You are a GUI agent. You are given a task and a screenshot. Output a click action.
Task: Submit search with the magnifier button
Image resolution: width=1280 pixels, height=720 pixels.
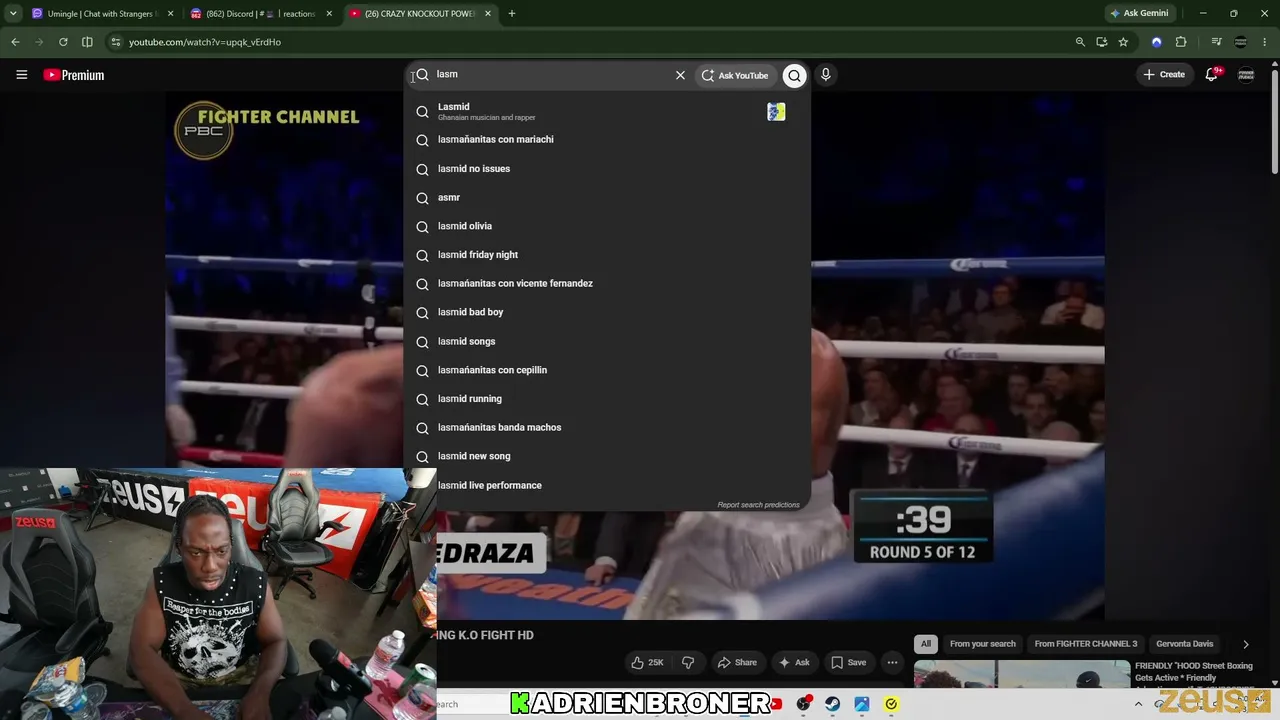(x=794, y=75)
